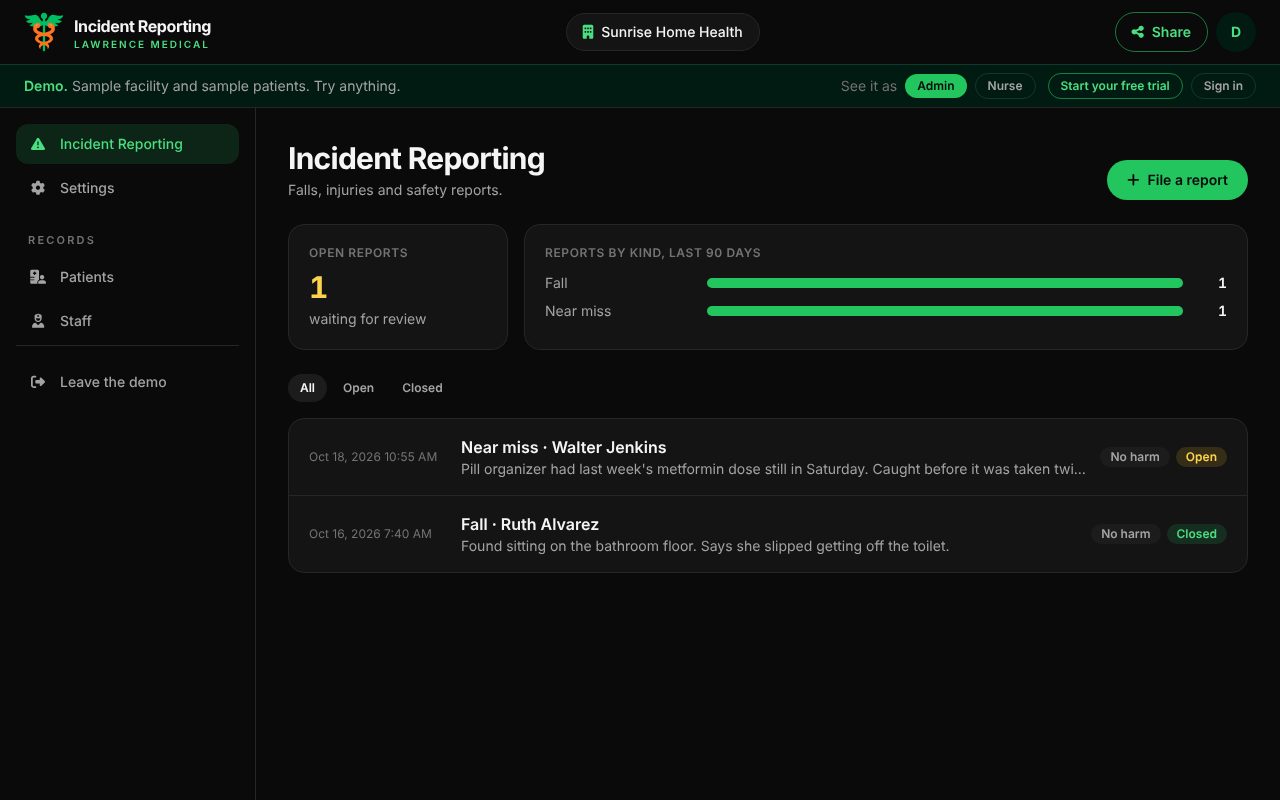Click the Oct 16, 2026 7:40 AM timestamp
1280x800 pixels.
[x=370, y=534]
